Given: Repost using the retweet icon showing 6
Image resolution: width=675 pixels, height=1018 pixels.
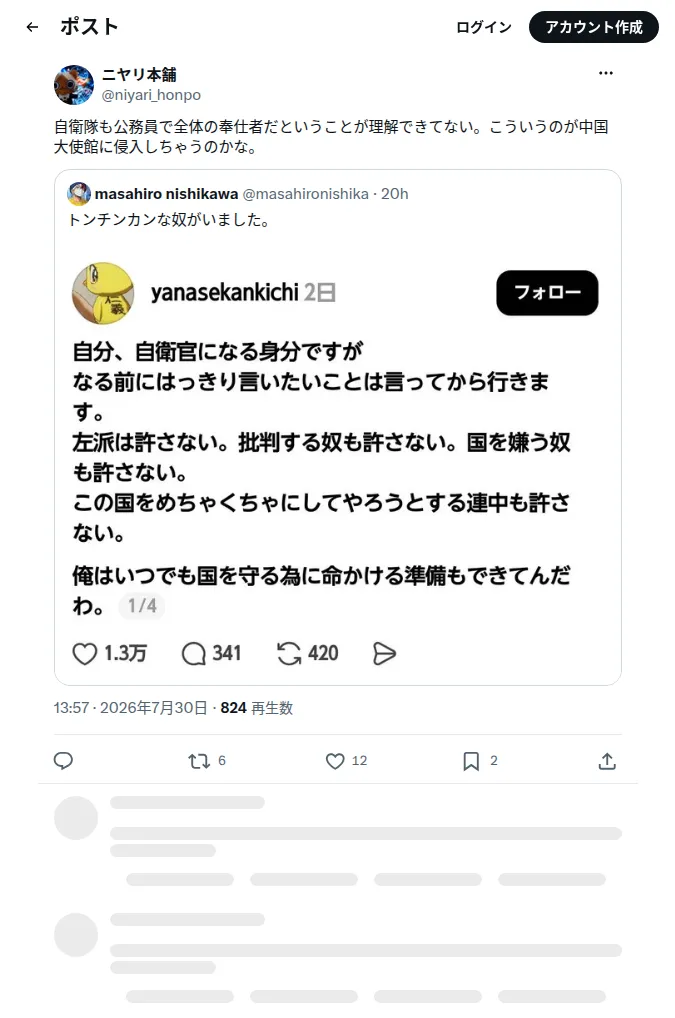Looking at the screenshot, I should pyautogui.click(x=206, y=760).
